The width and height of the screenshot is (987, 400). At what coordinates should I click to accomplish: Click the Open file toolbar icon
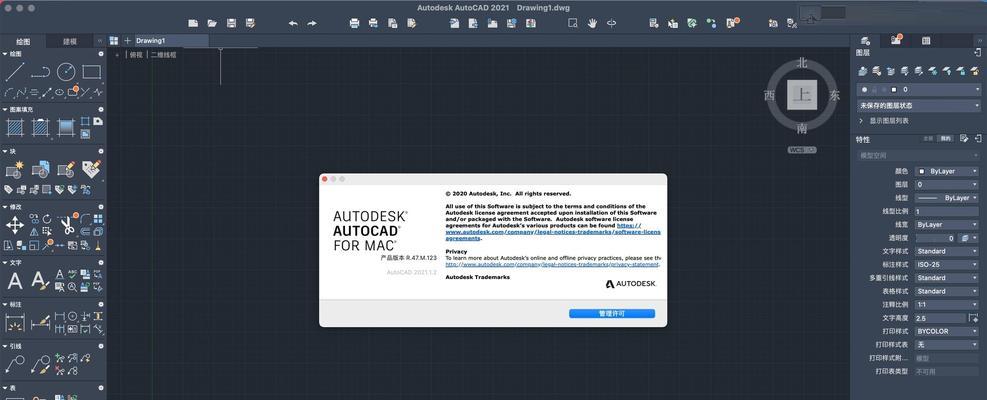tap(212, 23)
